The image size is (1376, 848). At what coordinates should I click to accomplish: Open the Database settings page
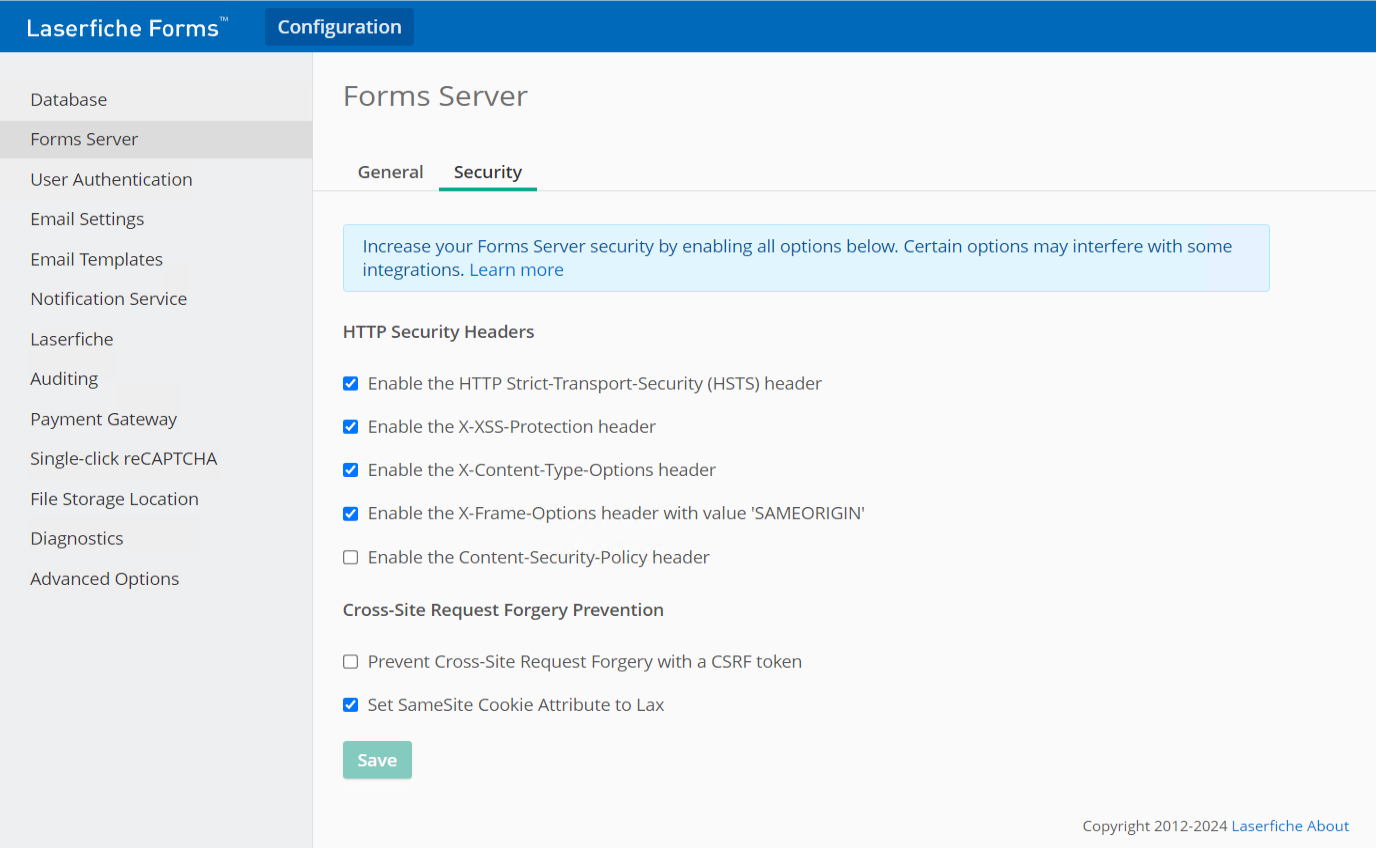point(156,99)
